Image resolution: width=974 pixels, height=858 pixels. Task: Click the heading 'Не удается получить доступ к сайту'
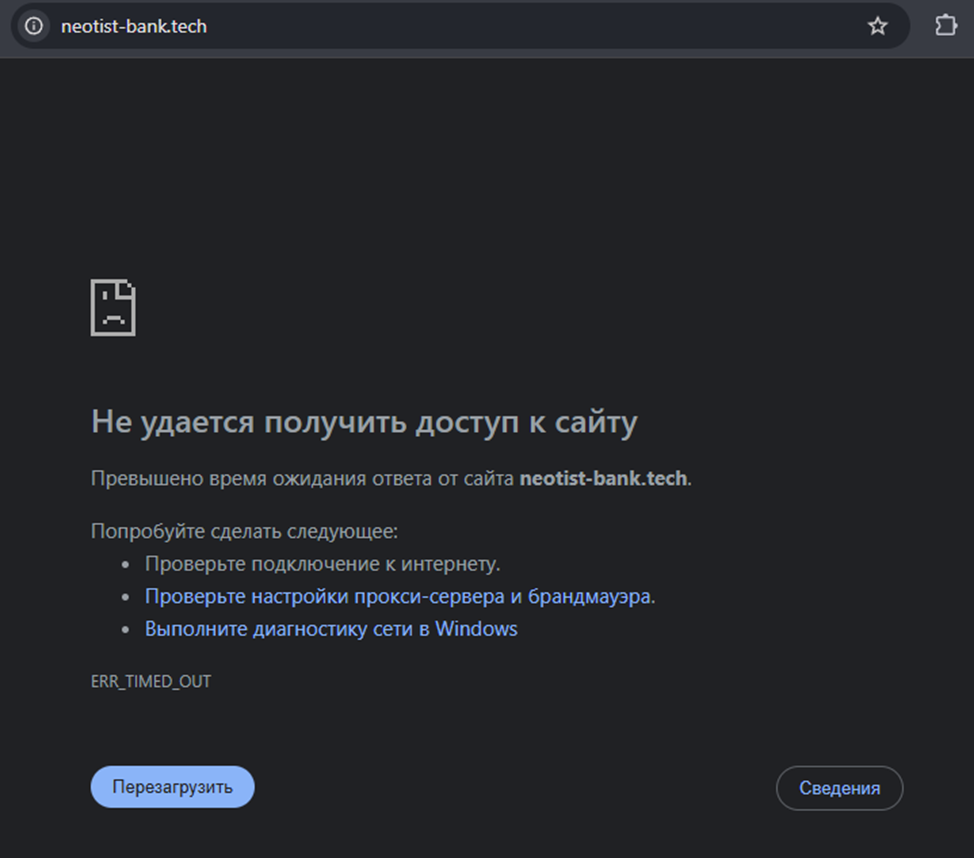364,422
